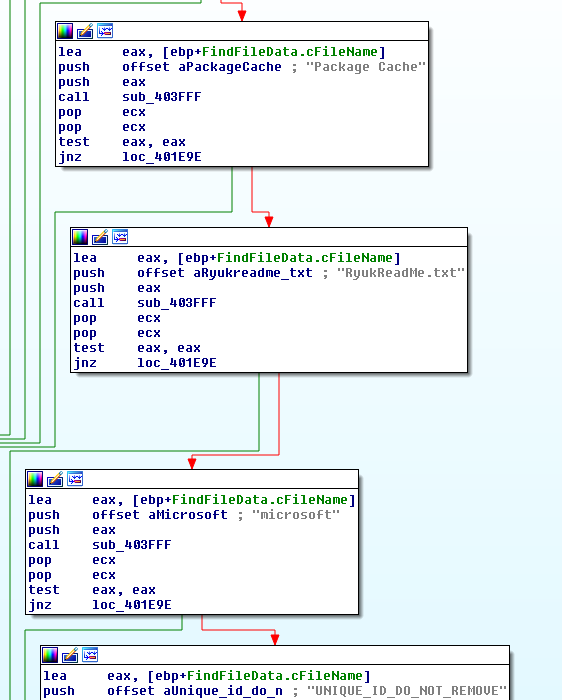Image resolution: width=562 pixels, height=700 pixels.
Task: Click 'push eax' in RyukReadMe.txt block
Action: pos(117,288)
